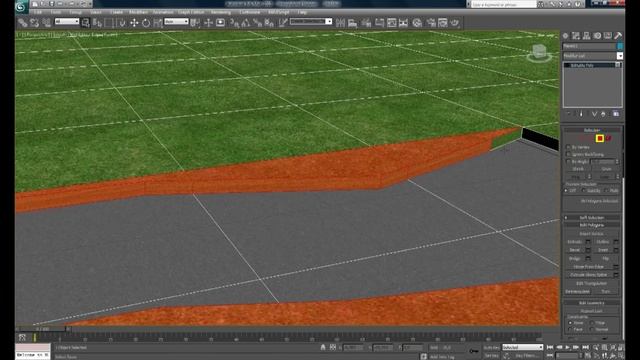Click the Align tool icon
The image size is (640, 360).
tap(352, 23)
